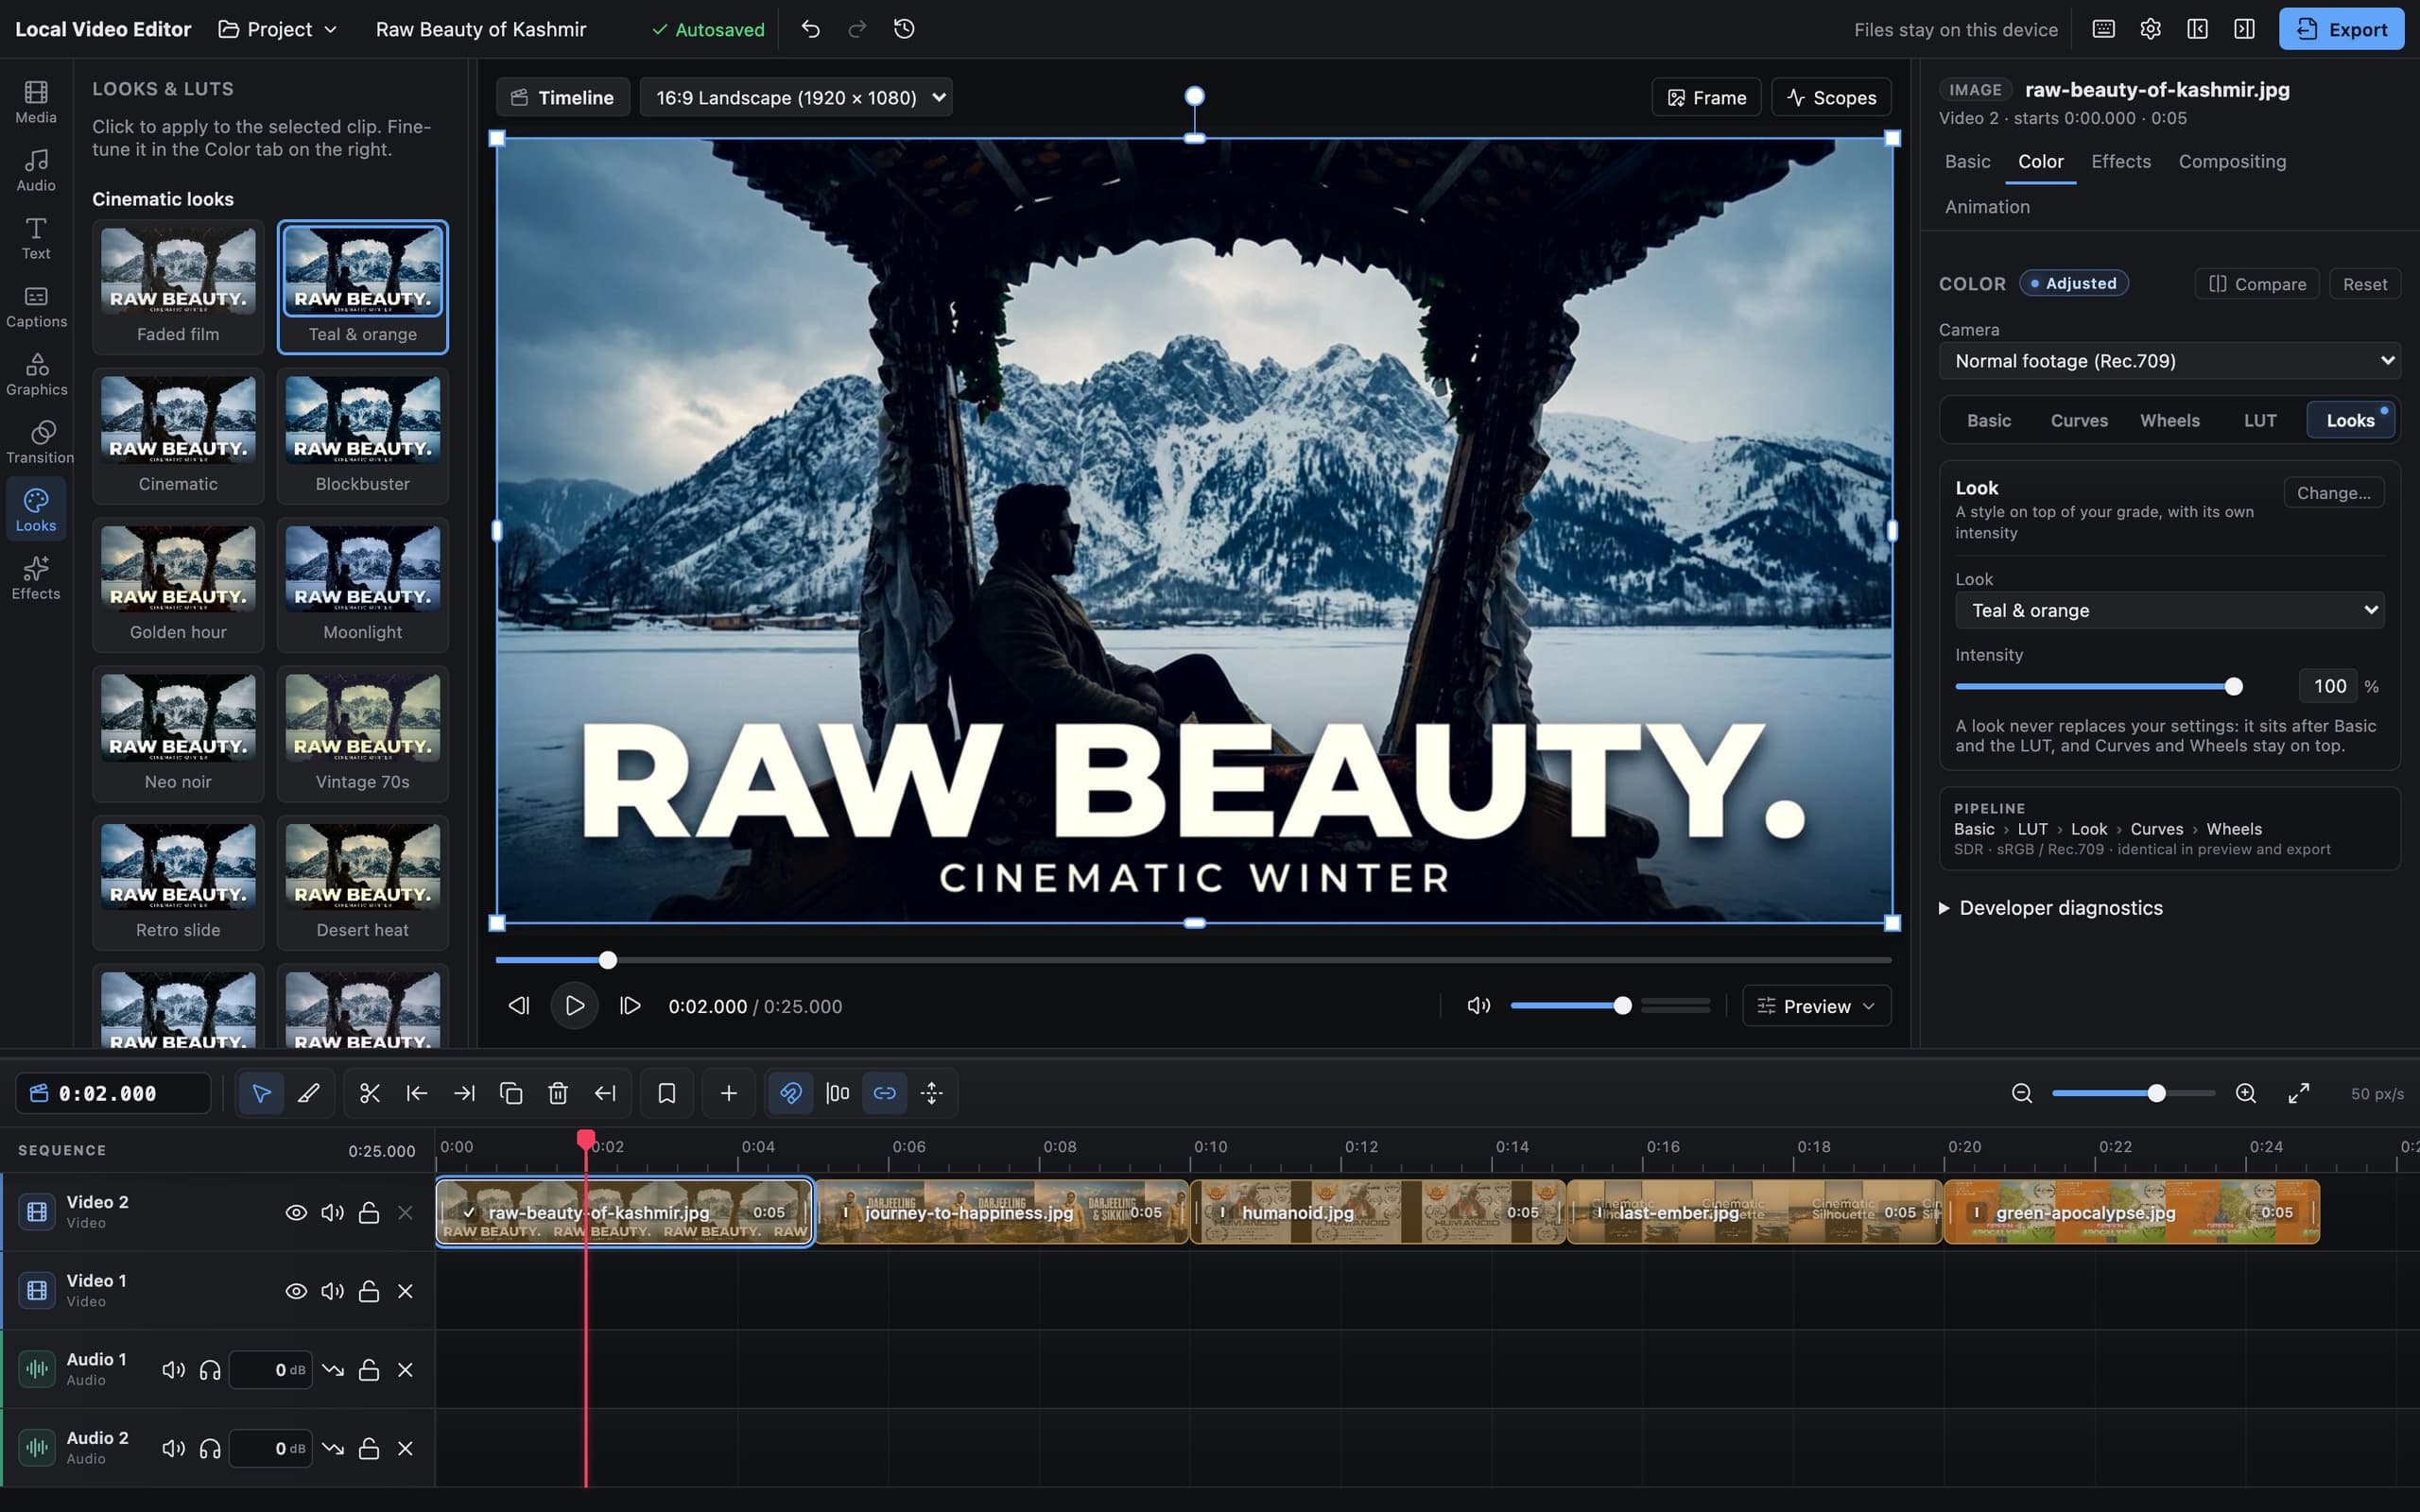Open the aspect ratio 16:9 Landscape dropdown
Image resolution: width=2420 pixels, height=1512 pixels.
[796, 97]
